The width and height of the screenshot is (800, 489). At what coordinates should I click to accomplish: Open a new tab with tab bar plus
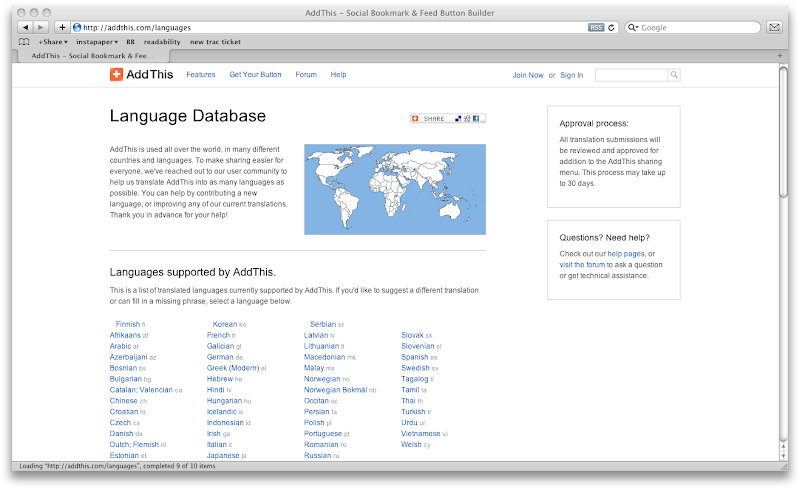(x=780, y=56)
